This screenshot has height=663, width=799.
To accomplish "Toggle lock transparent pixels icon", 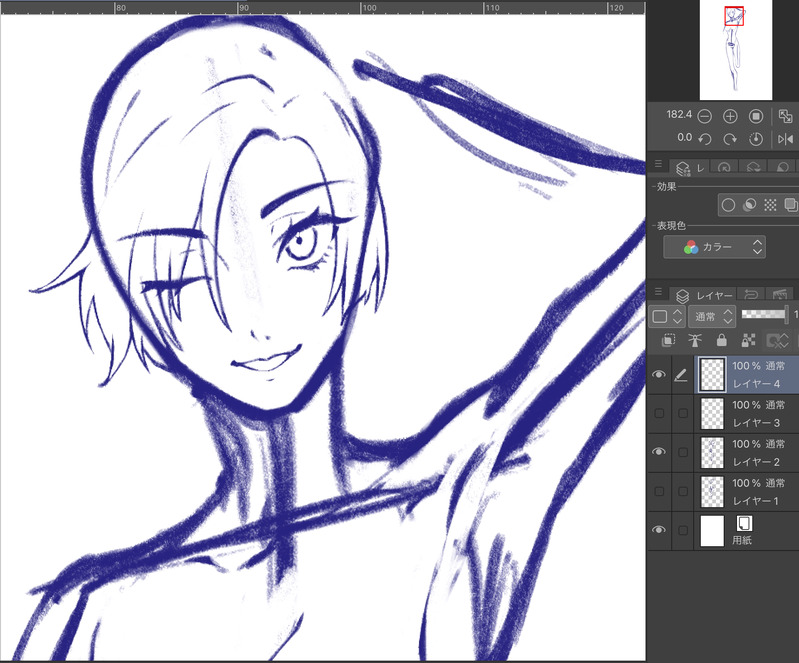I will coord(748,340).
